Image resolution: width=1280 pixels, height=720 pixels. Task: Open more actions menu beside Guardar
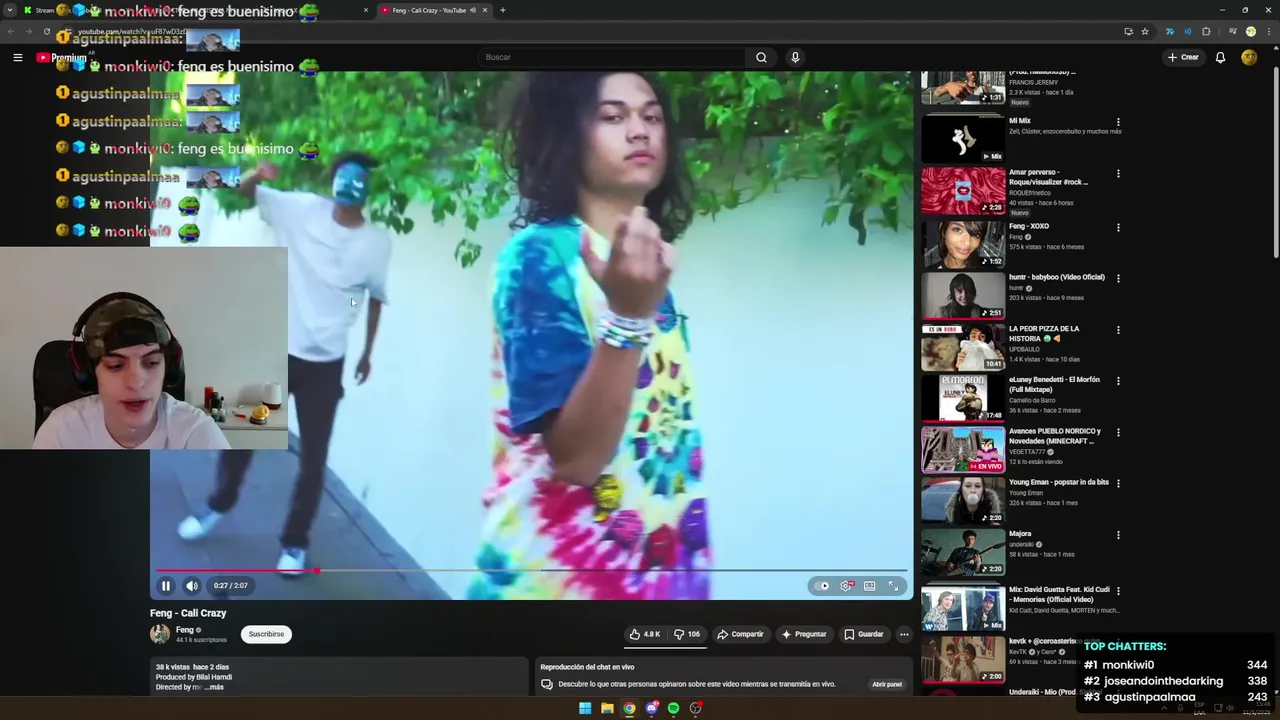904,634
